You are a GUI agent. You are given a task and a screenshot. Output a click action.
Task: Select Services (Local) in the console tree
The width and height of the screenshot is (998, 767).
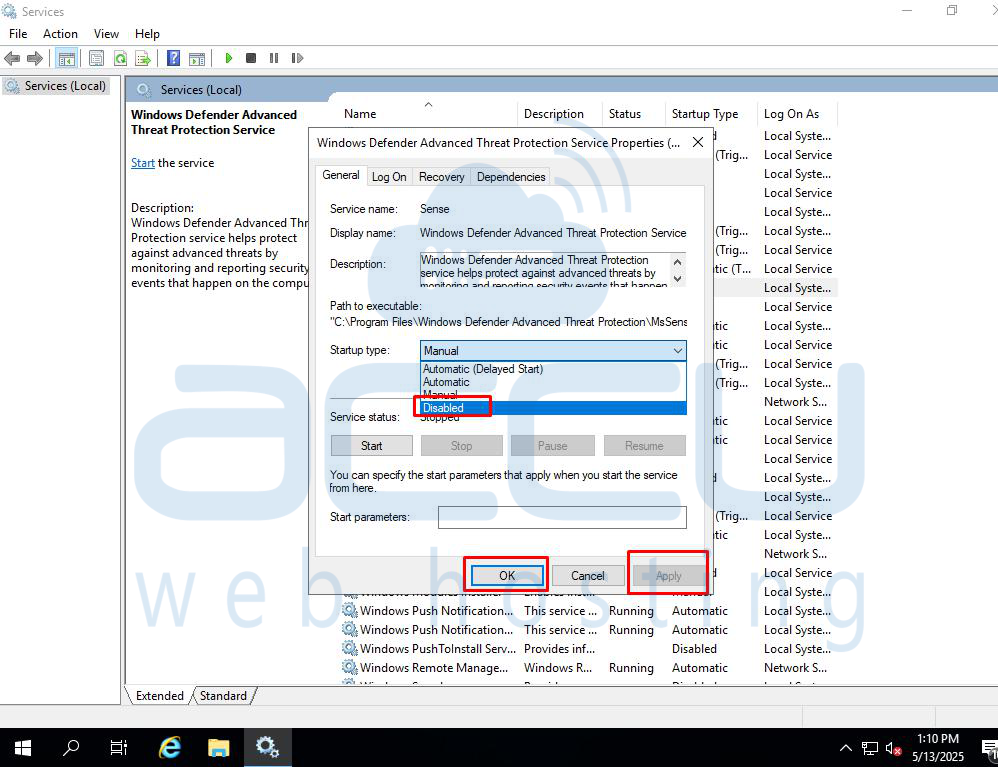(x=57, y=86)
